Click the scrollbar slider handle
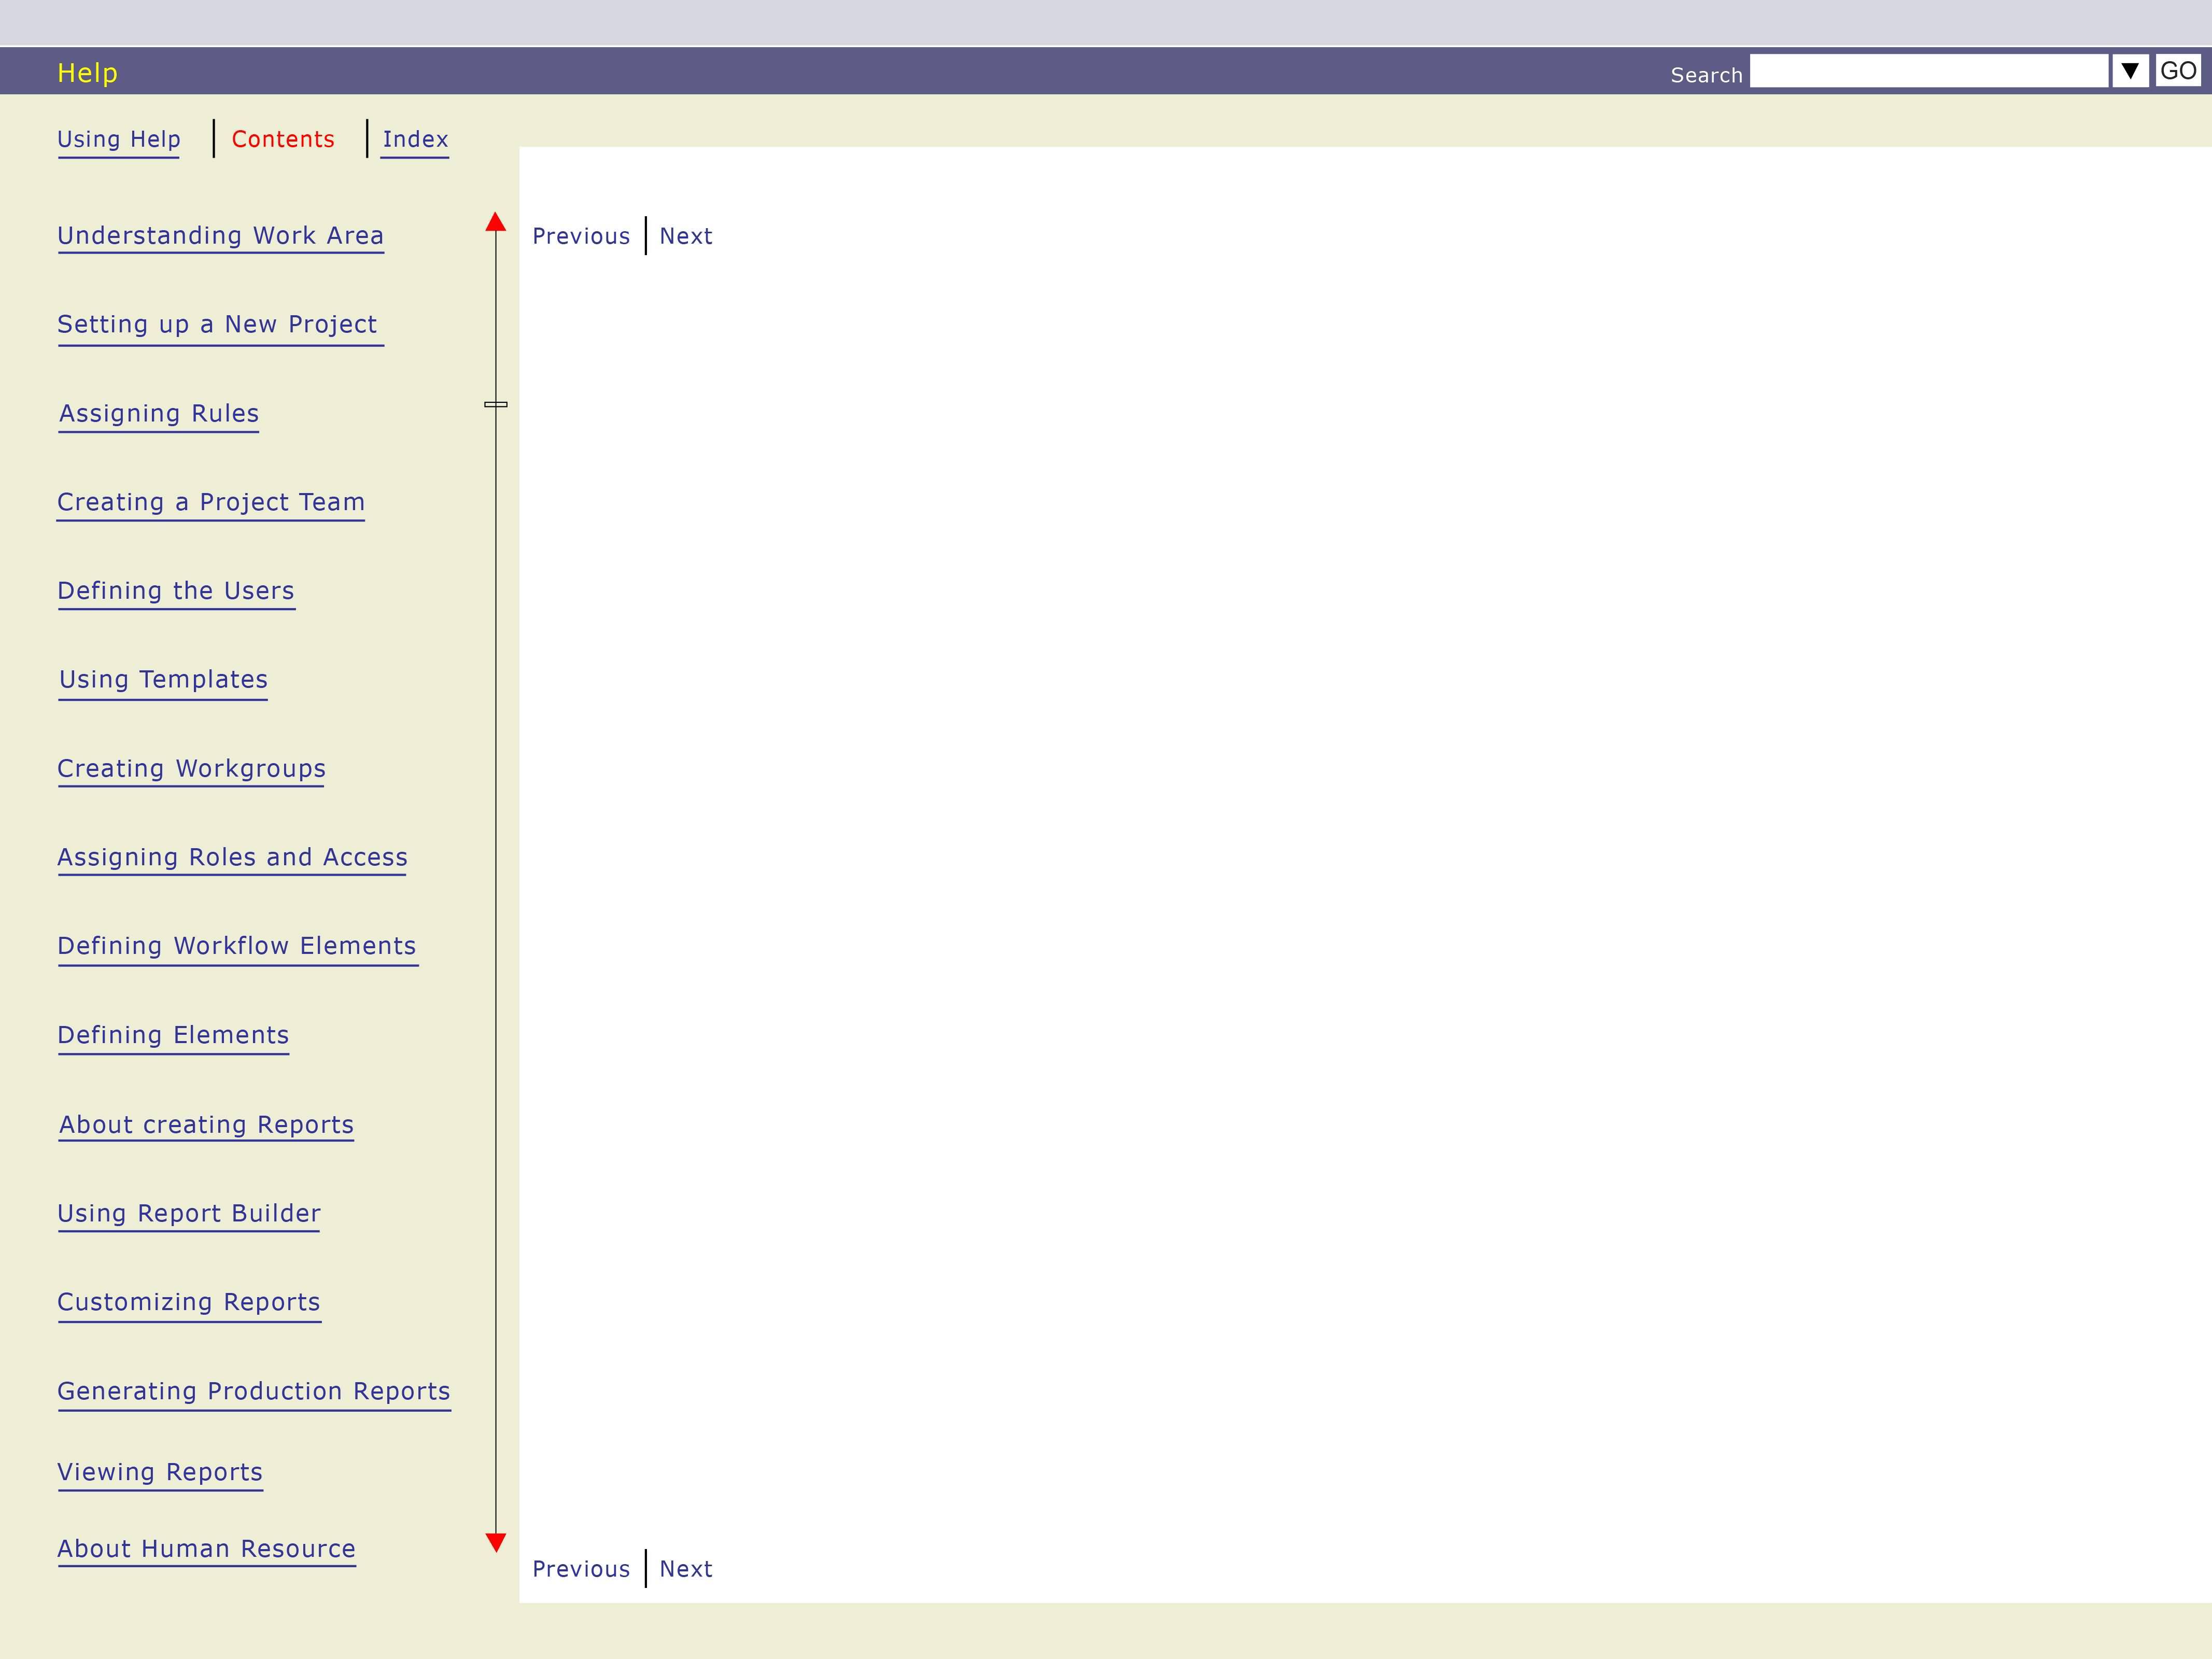The image size is (2212, 1659). click(495, 404)
